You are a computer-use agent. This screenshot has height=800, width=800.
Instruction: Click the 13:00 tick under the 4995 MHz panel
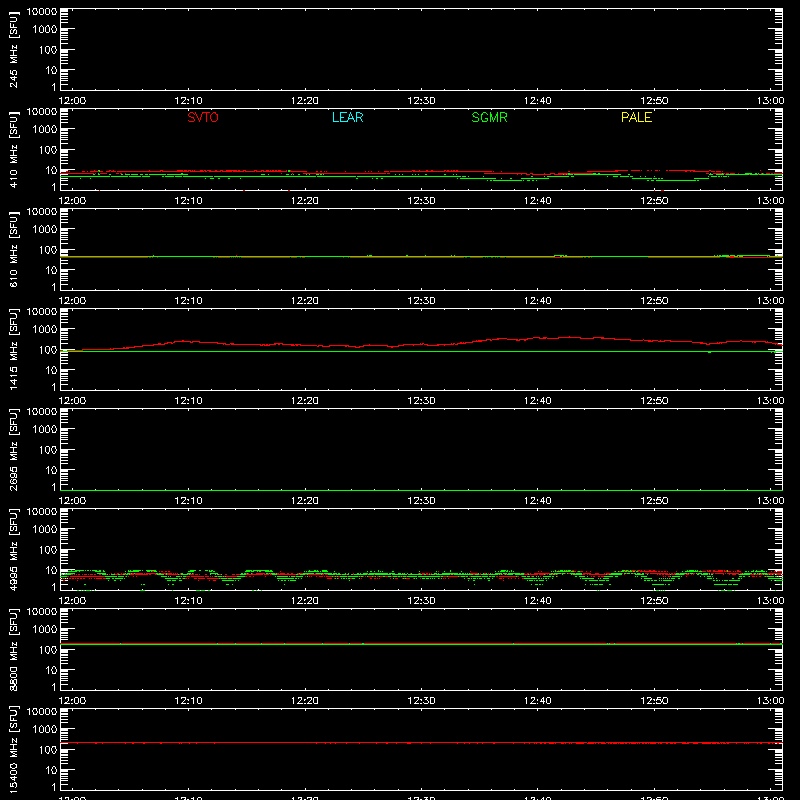(770, 601)
